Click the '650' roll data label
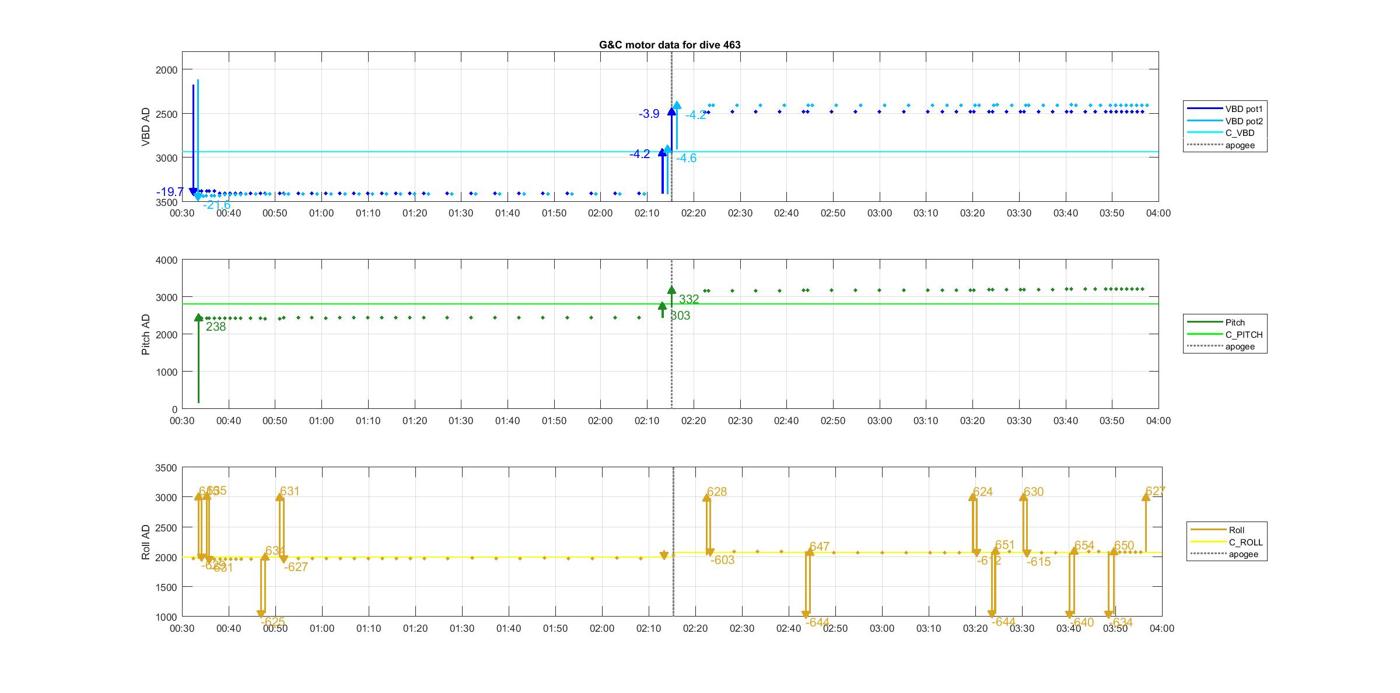The width and height of the screenshot is (1400, 693). [x=1124, y=546]
